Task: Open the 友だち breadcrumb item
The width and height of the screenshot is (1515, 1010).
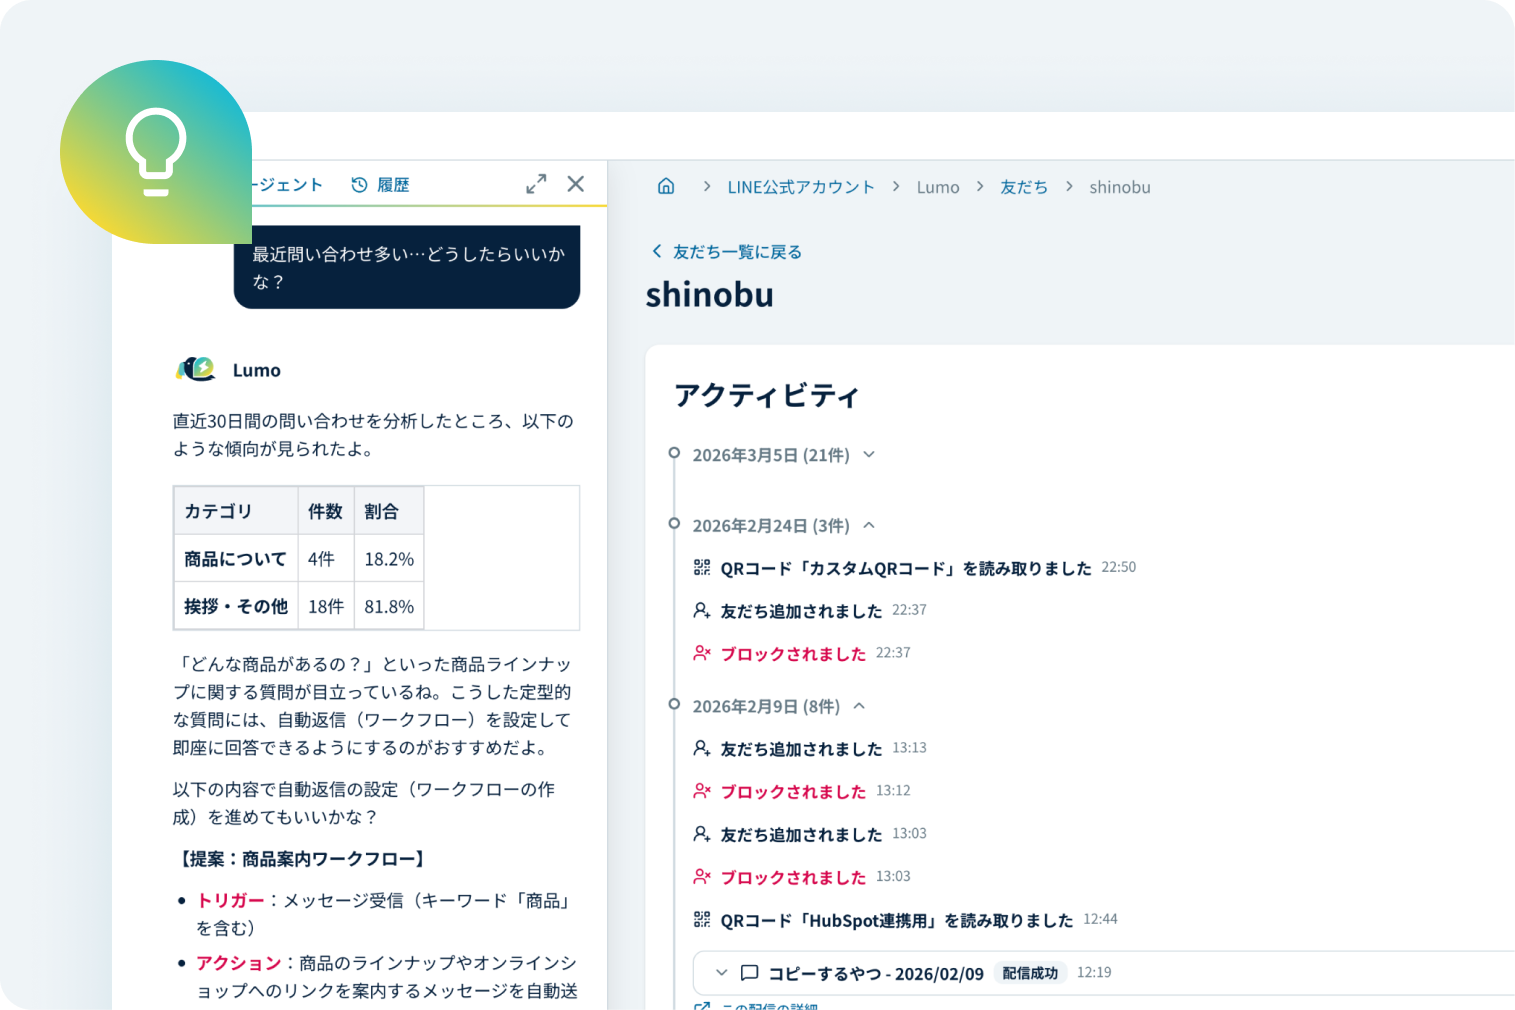Action: pyautogui.click(x=1023, y=186)
